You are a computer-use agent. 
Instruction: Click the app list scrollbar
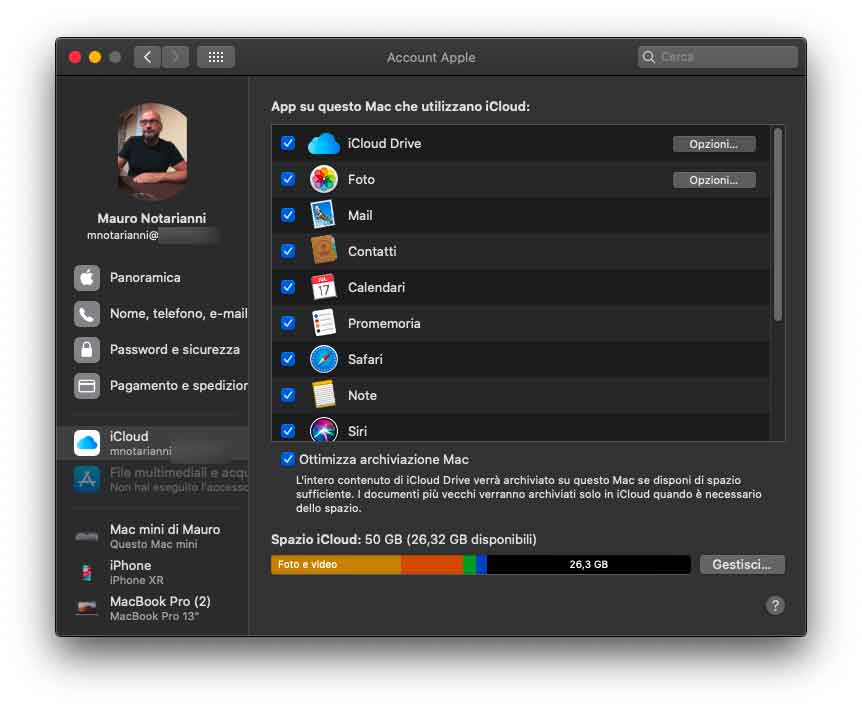(x=777, y=224)
